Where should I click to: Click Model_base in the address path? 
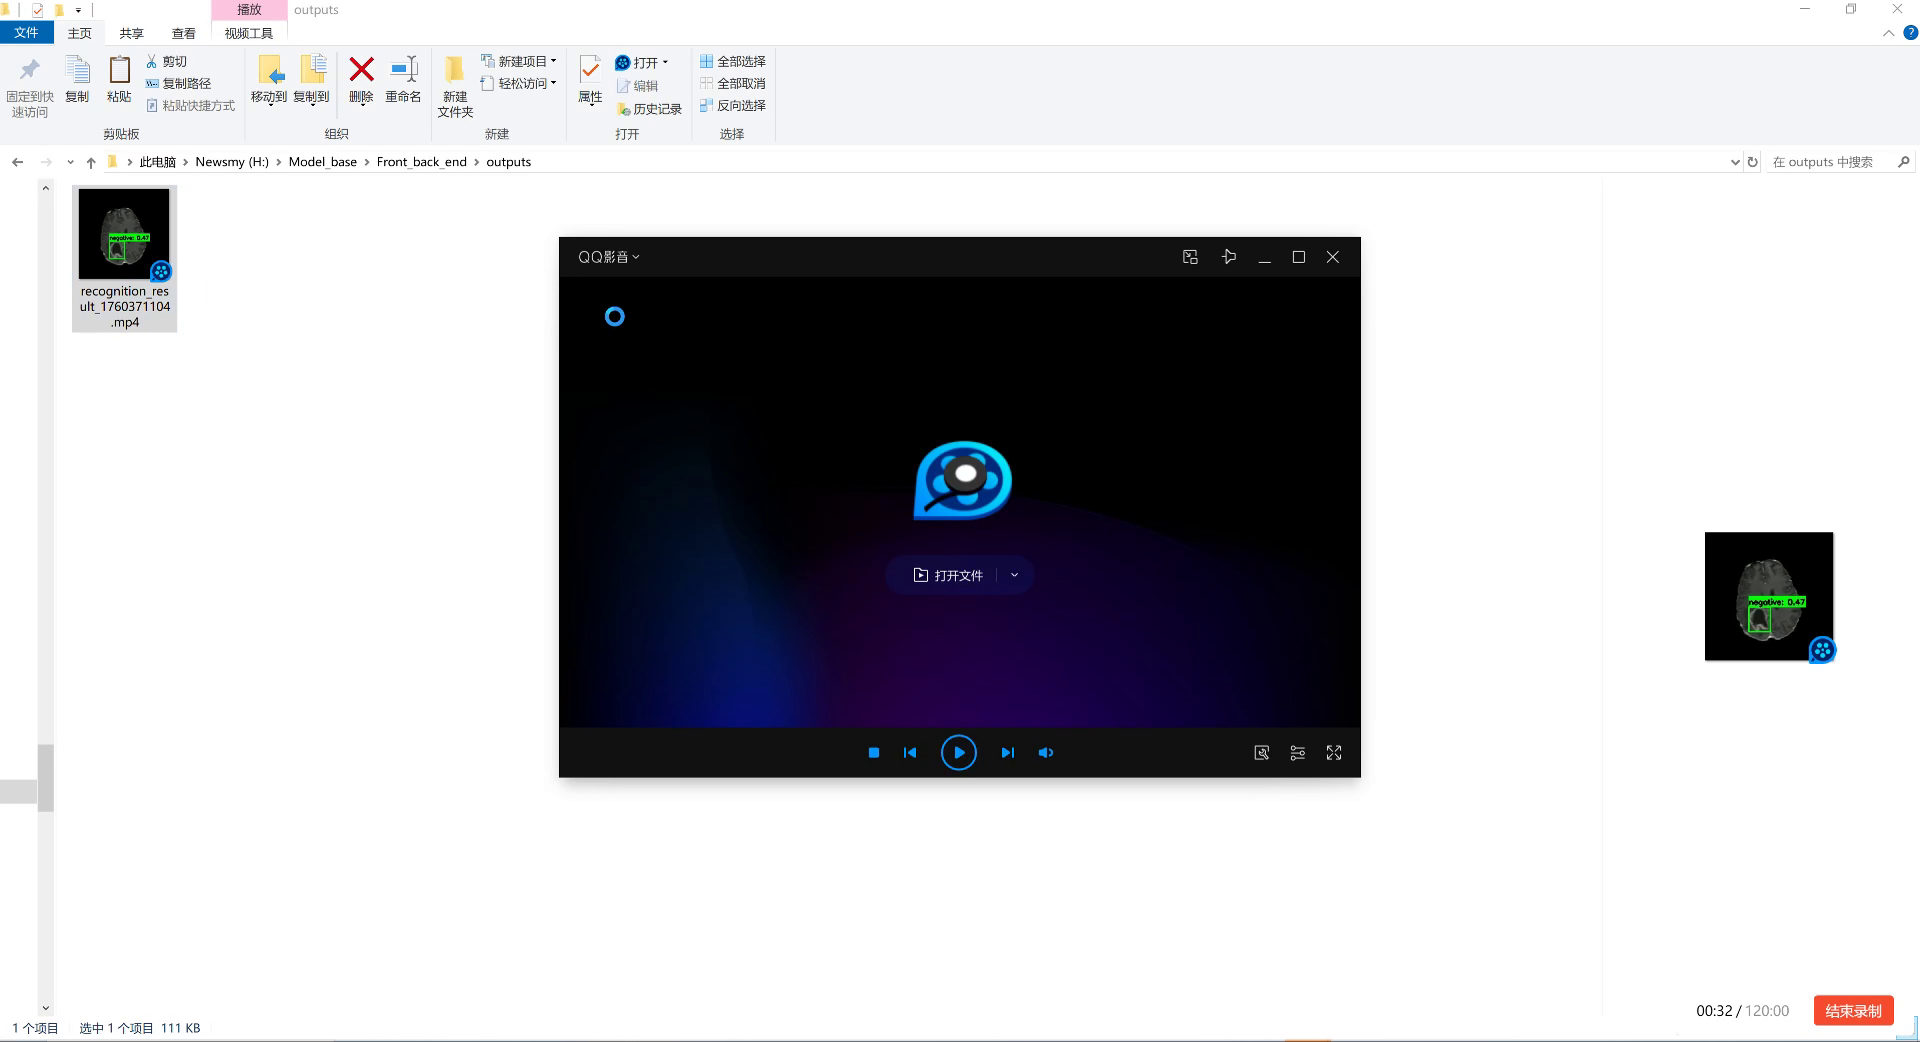click(322, 162)
